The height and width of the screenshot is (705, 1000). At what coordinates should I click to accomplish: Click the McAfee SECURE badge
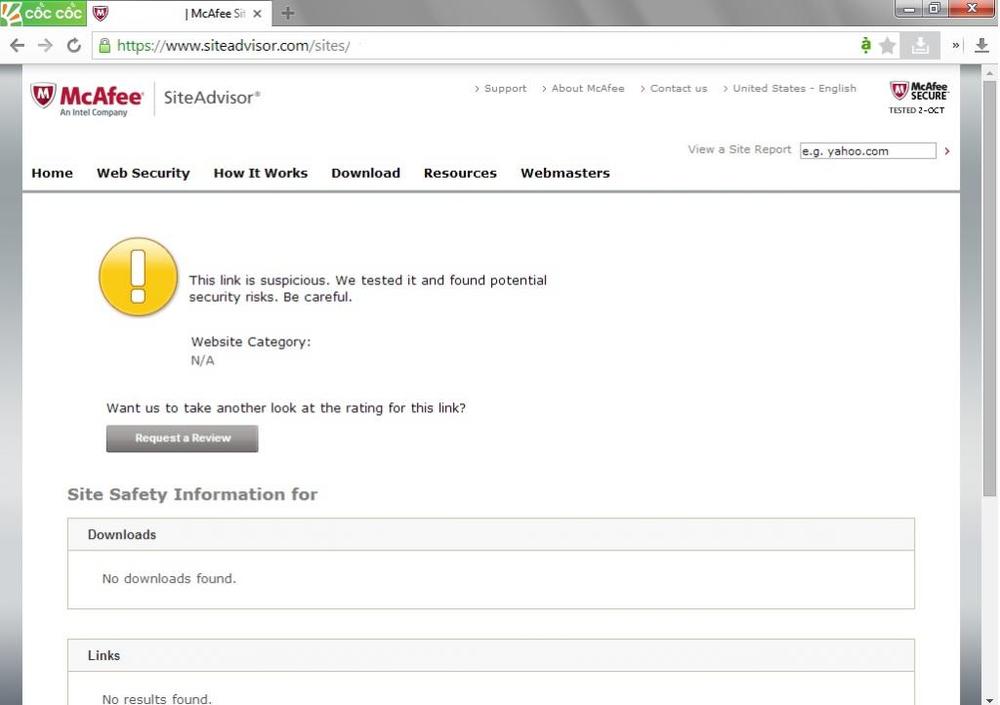pos(918,98)
